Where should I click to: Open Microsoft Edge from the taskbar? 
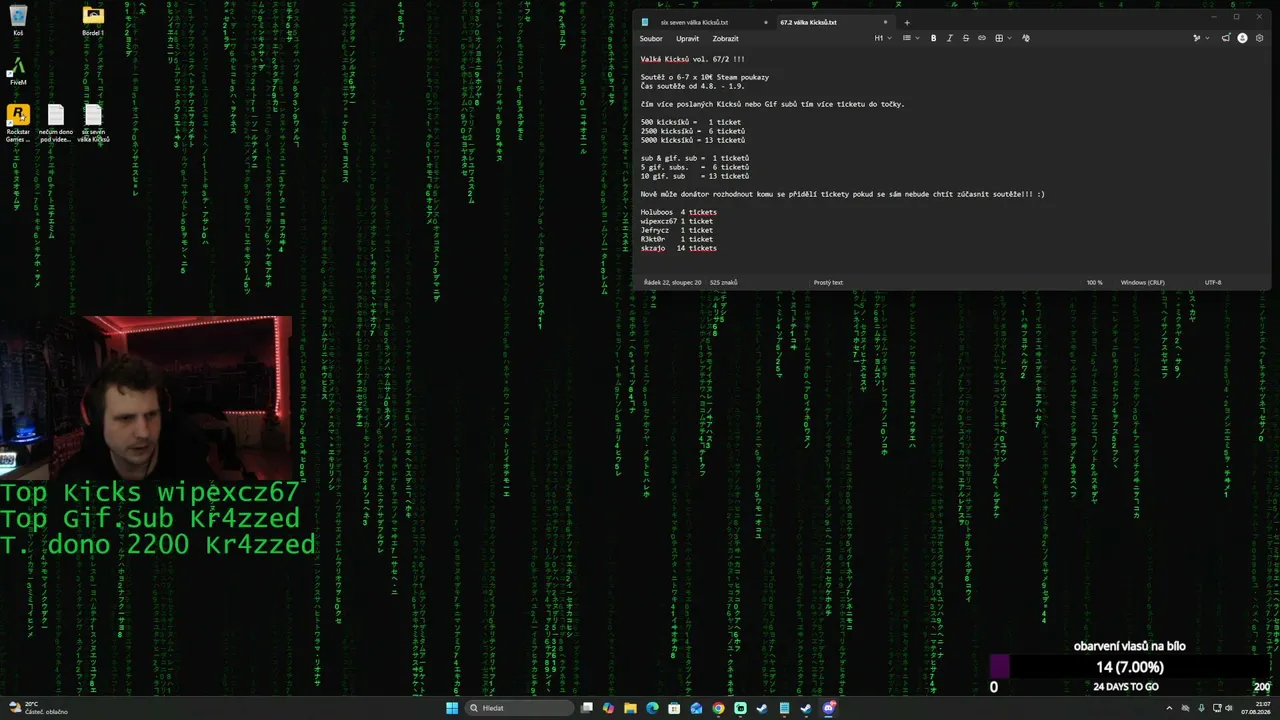click(652, 708)
